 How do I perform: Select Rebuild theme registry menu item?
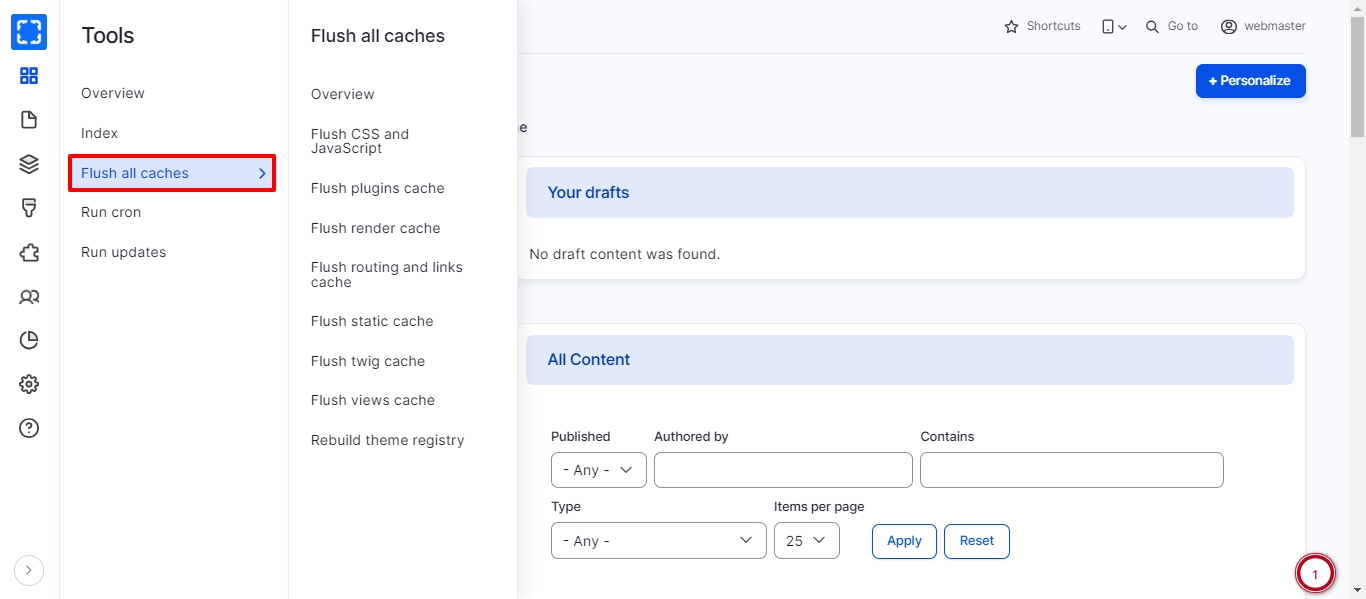(x=387, y=440)
